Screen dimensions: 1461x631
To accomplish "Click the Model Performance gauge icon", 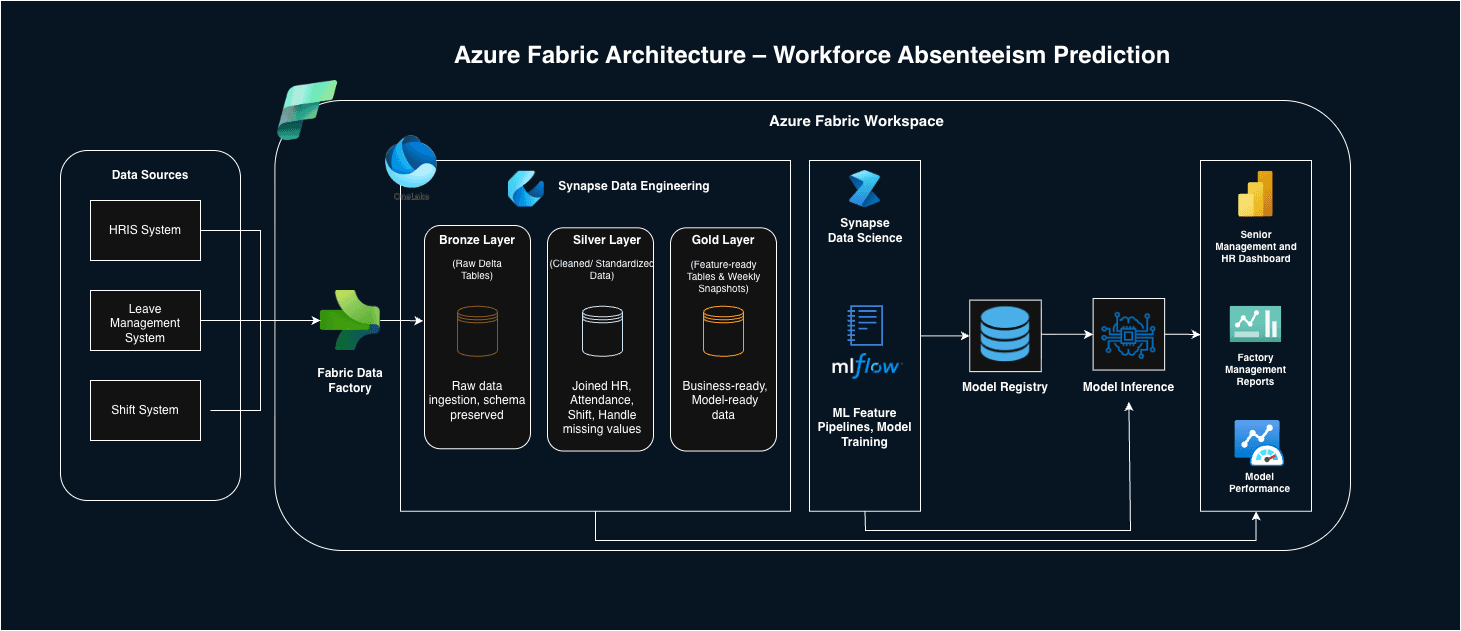I will [x=1259, y=443].
